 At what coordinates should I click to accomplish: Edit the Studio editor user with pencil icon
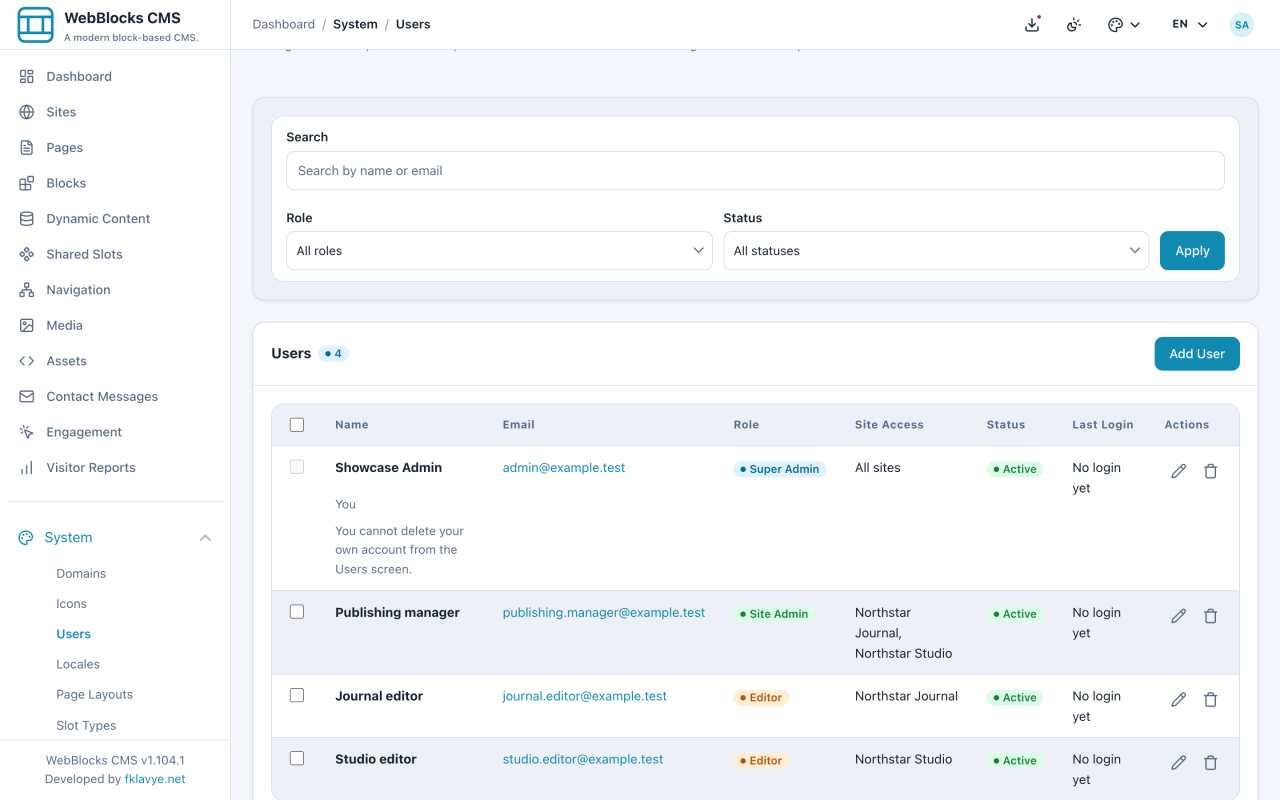coord(1179,763)
